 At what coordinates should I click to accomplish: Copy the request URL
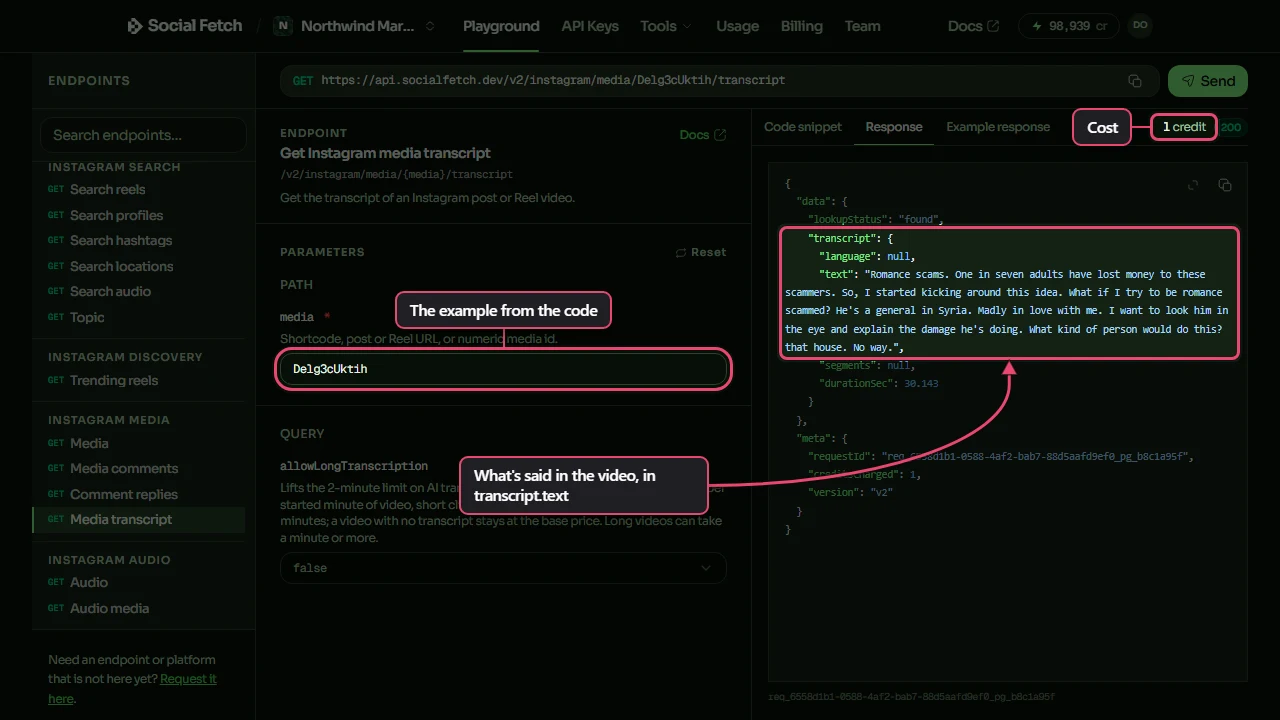(x=1135, y=81)
